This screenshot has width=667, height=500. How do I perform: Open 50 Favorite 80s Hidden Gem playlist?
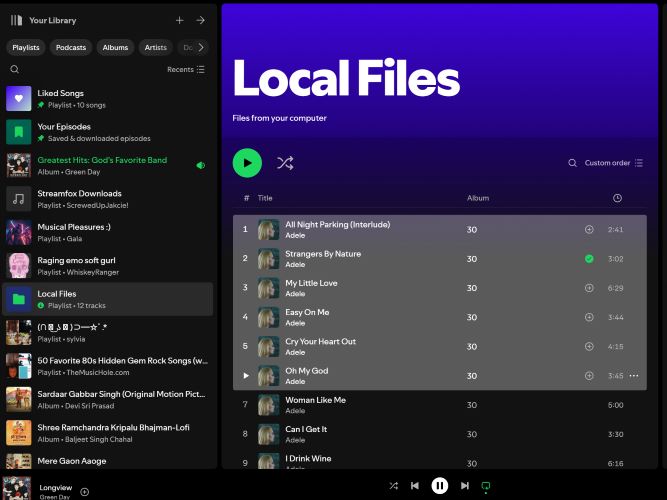tap(108, 366)
